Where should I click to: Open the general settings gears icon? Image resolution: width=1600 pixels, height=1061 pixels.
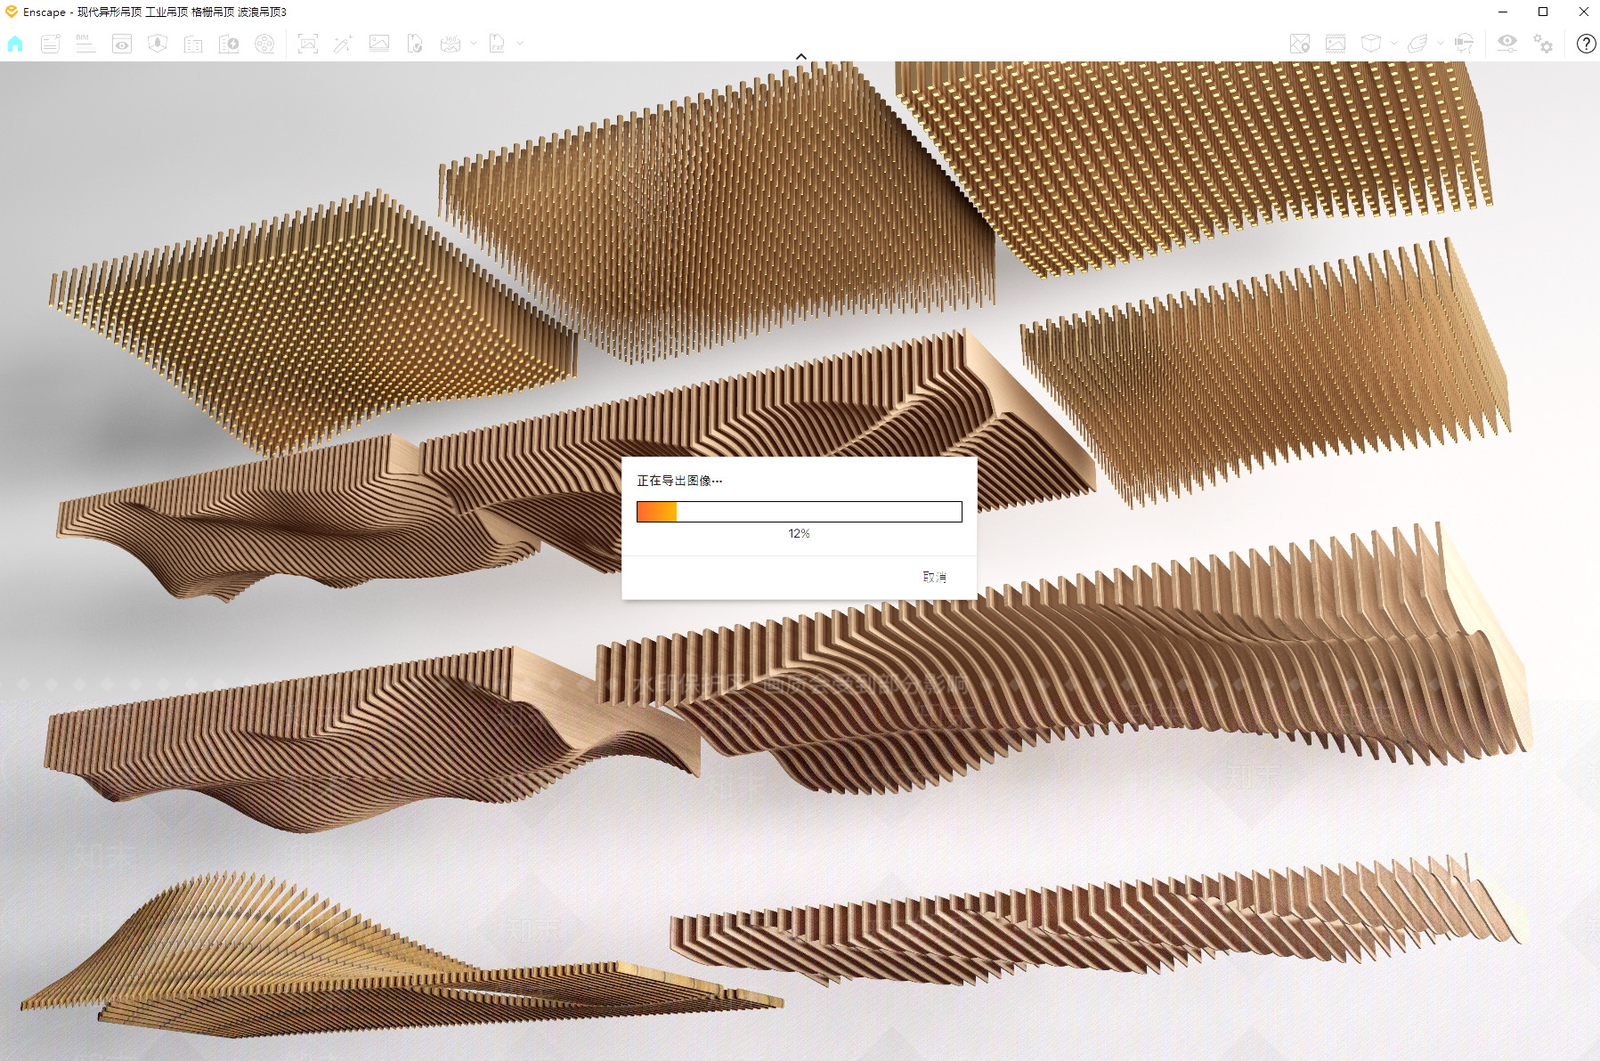1543,44
